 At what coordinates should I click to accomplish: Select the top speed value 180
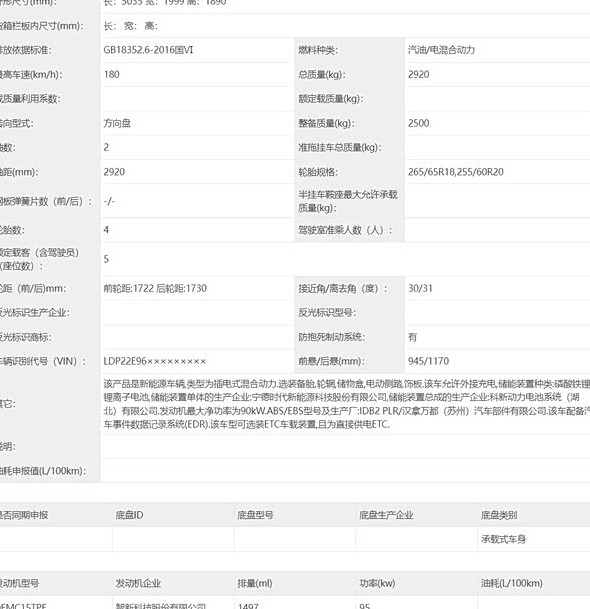click(111, 74)
